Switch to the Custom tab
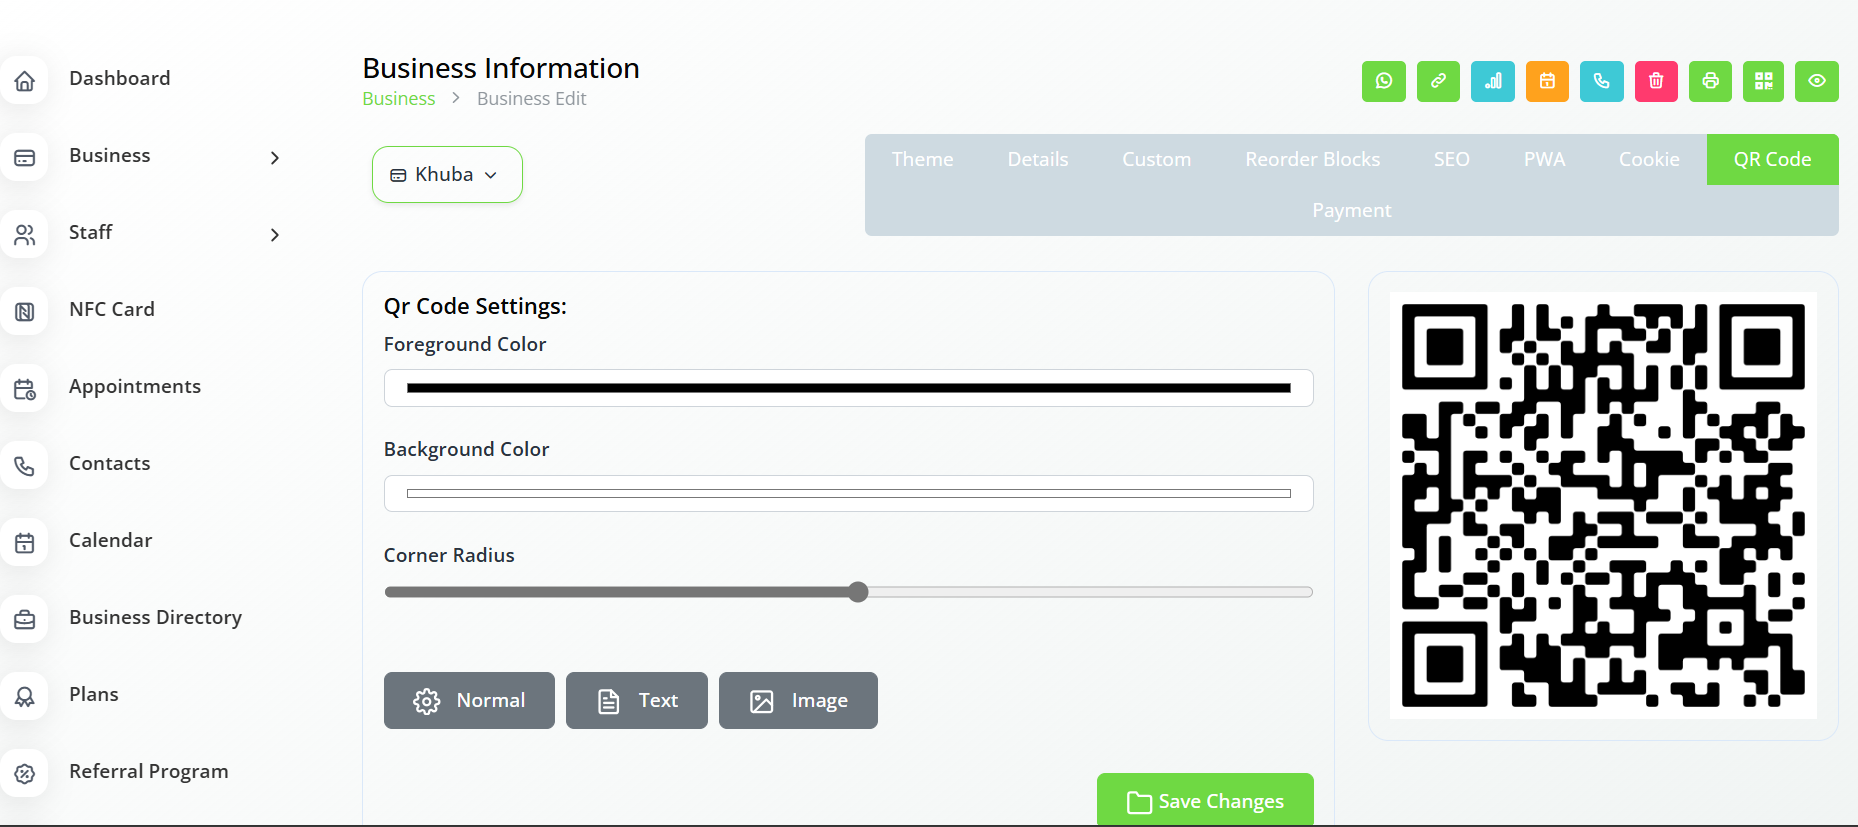Image resolution: width=1858 pixels, height=827 pixels. 1156,159
